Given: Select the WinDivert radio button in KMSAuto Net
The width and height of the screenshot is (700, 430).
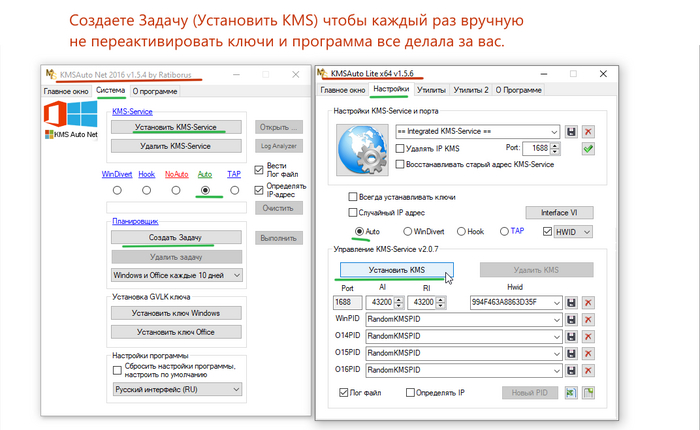Looking at the screenshot, I should (117, 191).
